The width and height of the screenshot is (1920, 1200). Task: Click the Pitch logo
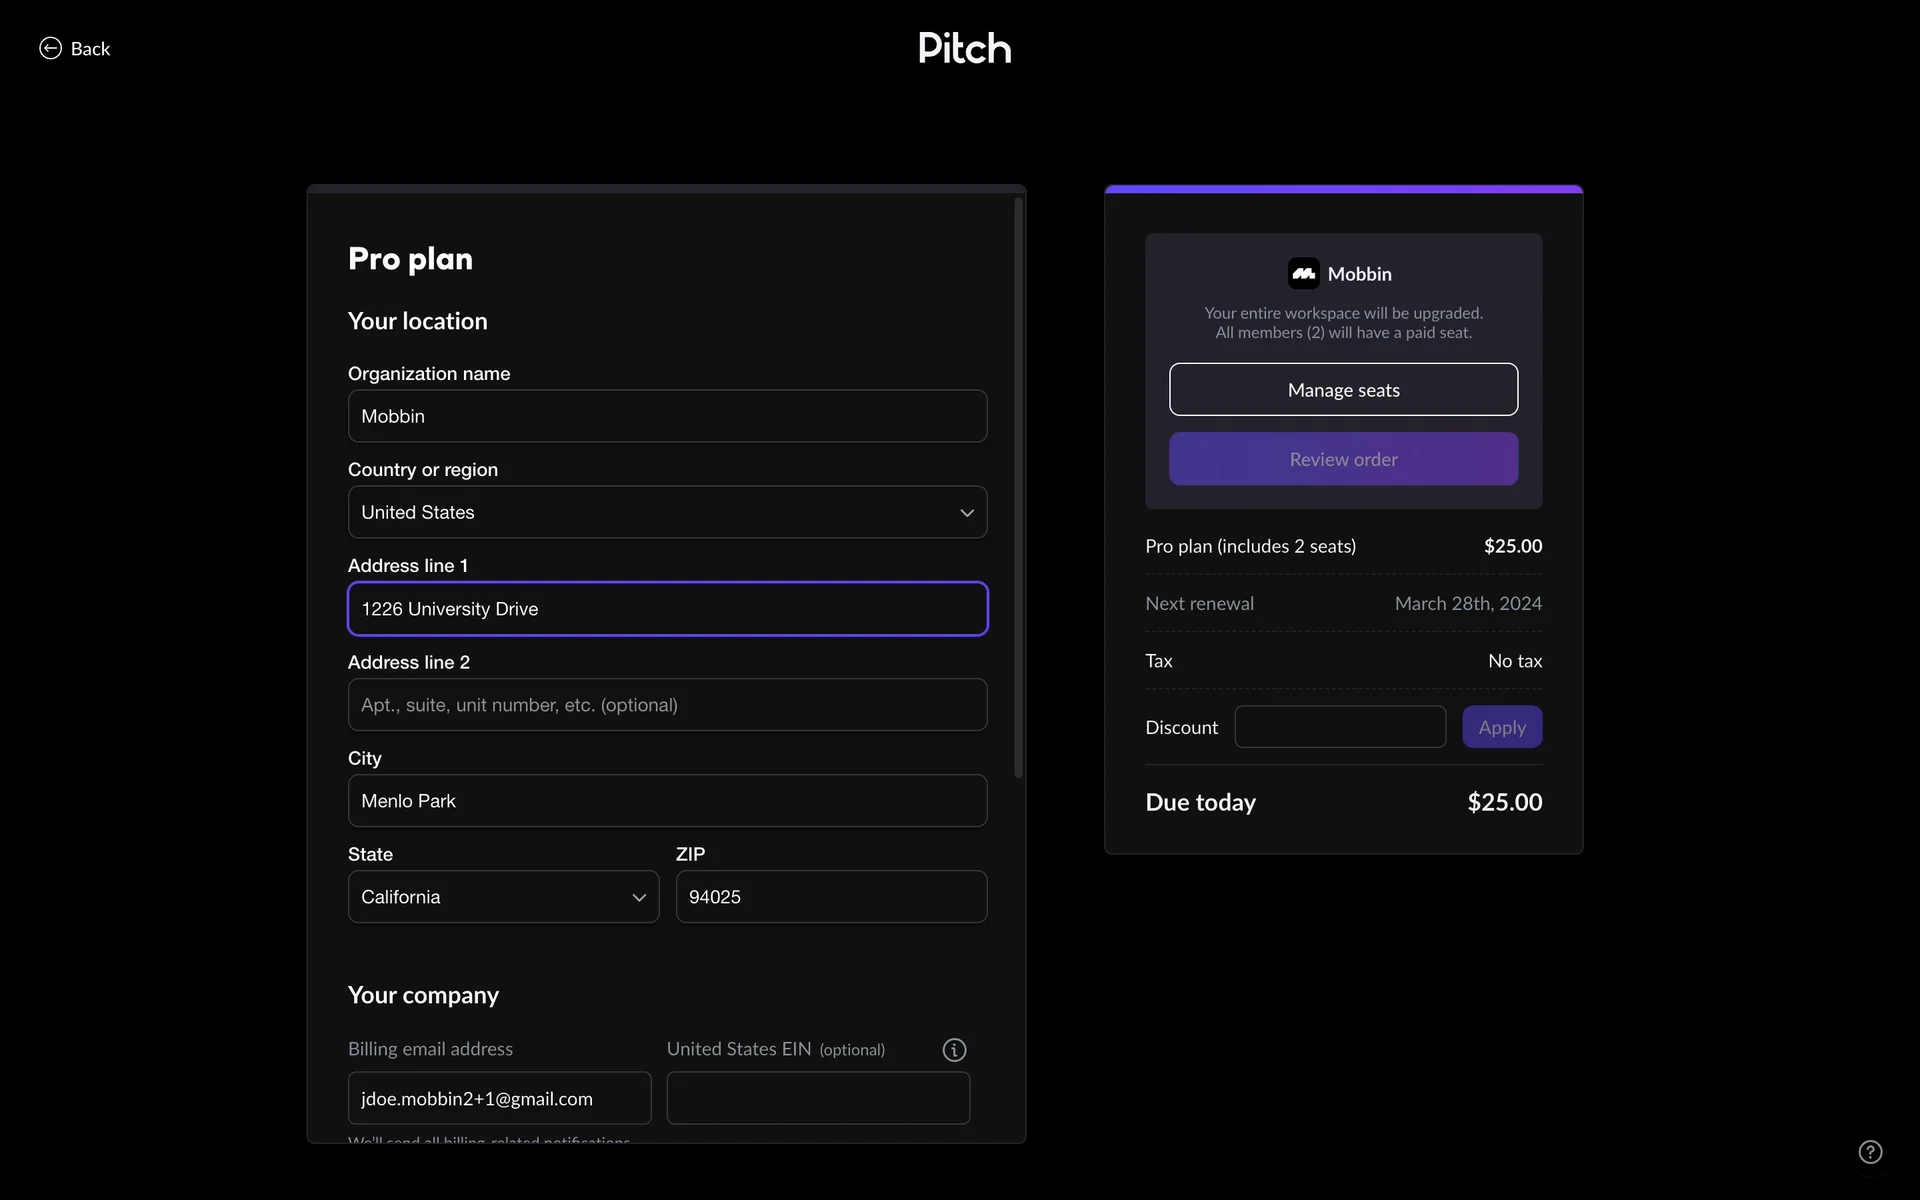(x=964, y=48)
